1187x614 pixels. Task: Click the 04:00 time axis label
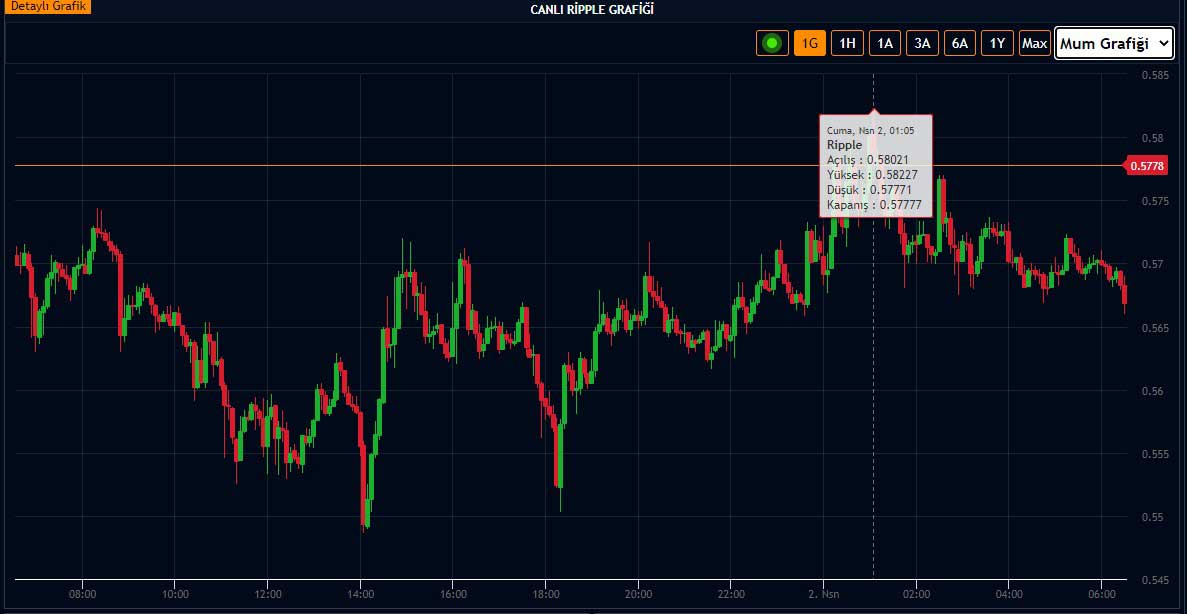tap(1009, 594)
